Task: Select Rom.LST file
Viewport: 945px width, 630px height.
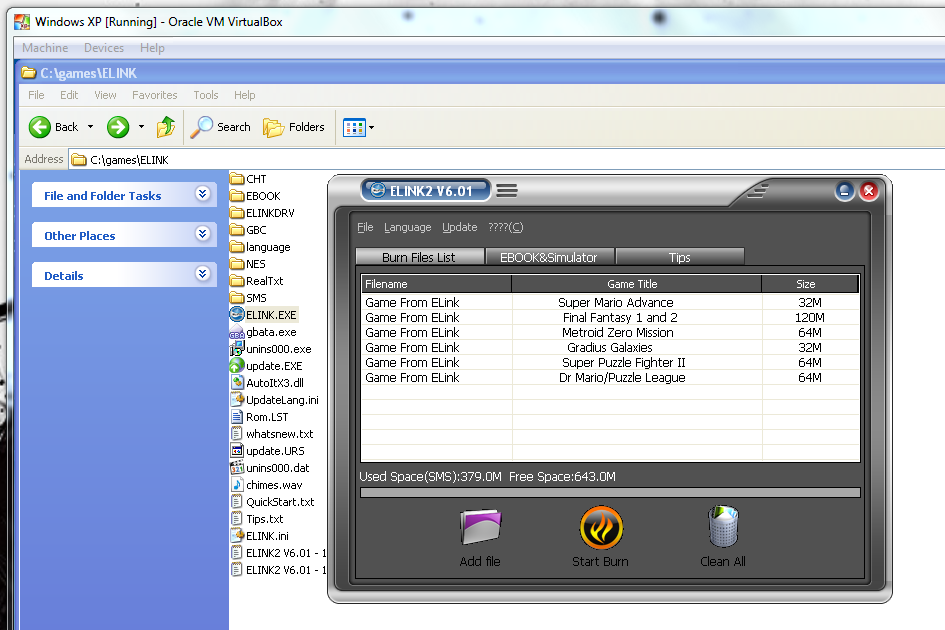Action: point(260,417)
